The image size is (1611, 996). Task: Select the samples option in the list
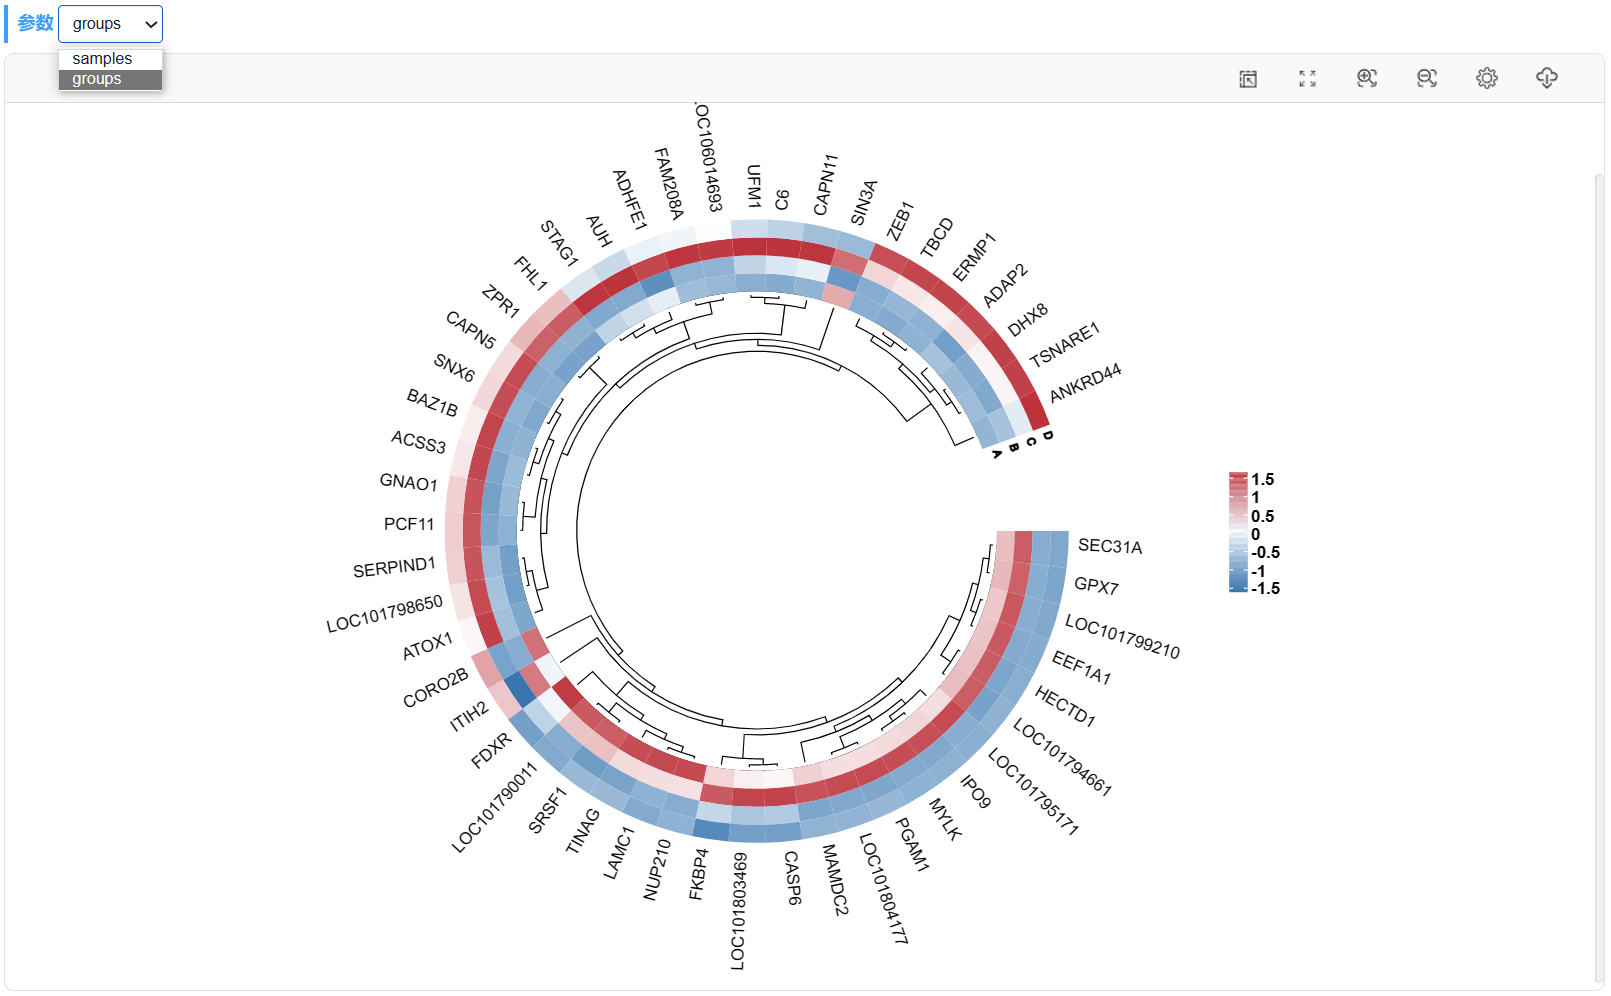tap(110, 59)
